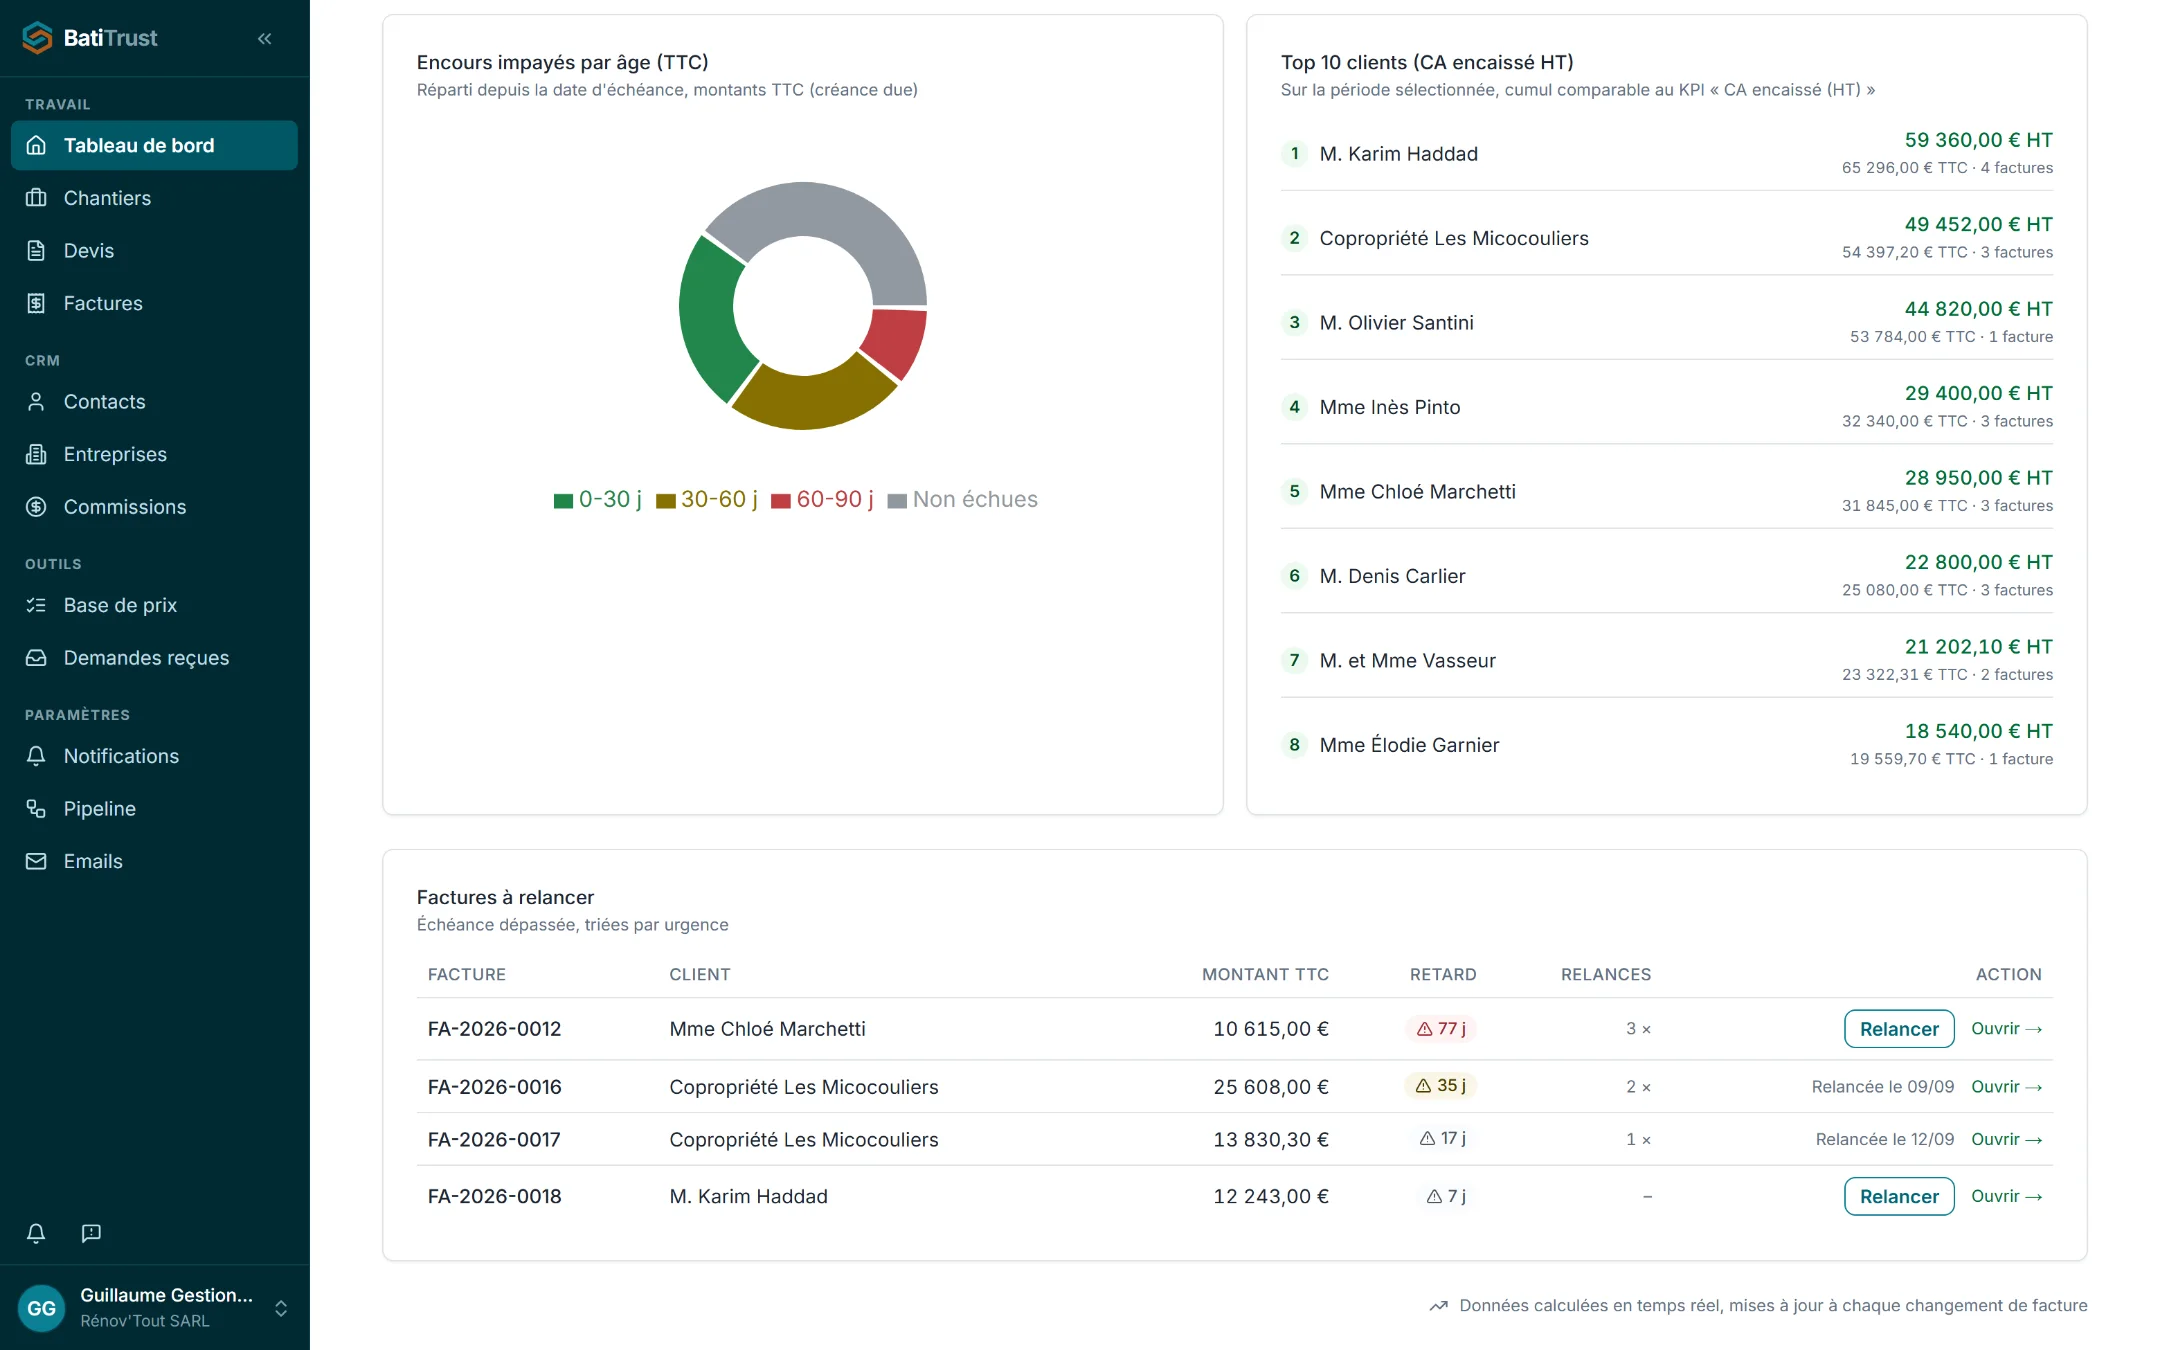Click the bottom sidebar bell icon
Image resolution: width=2160 pixels, height=1350 pixels.
[x=36, y=1233]
